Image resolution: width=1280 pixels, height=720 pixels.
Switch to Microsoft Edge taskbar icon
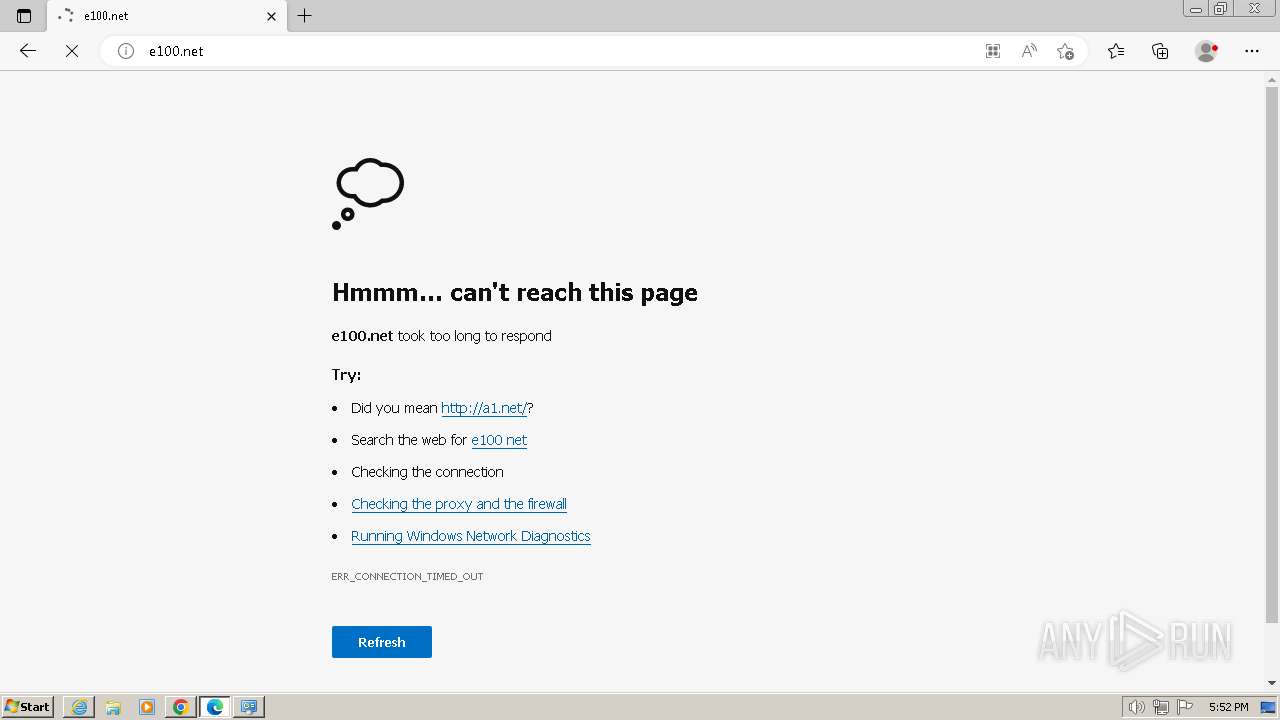215,707
